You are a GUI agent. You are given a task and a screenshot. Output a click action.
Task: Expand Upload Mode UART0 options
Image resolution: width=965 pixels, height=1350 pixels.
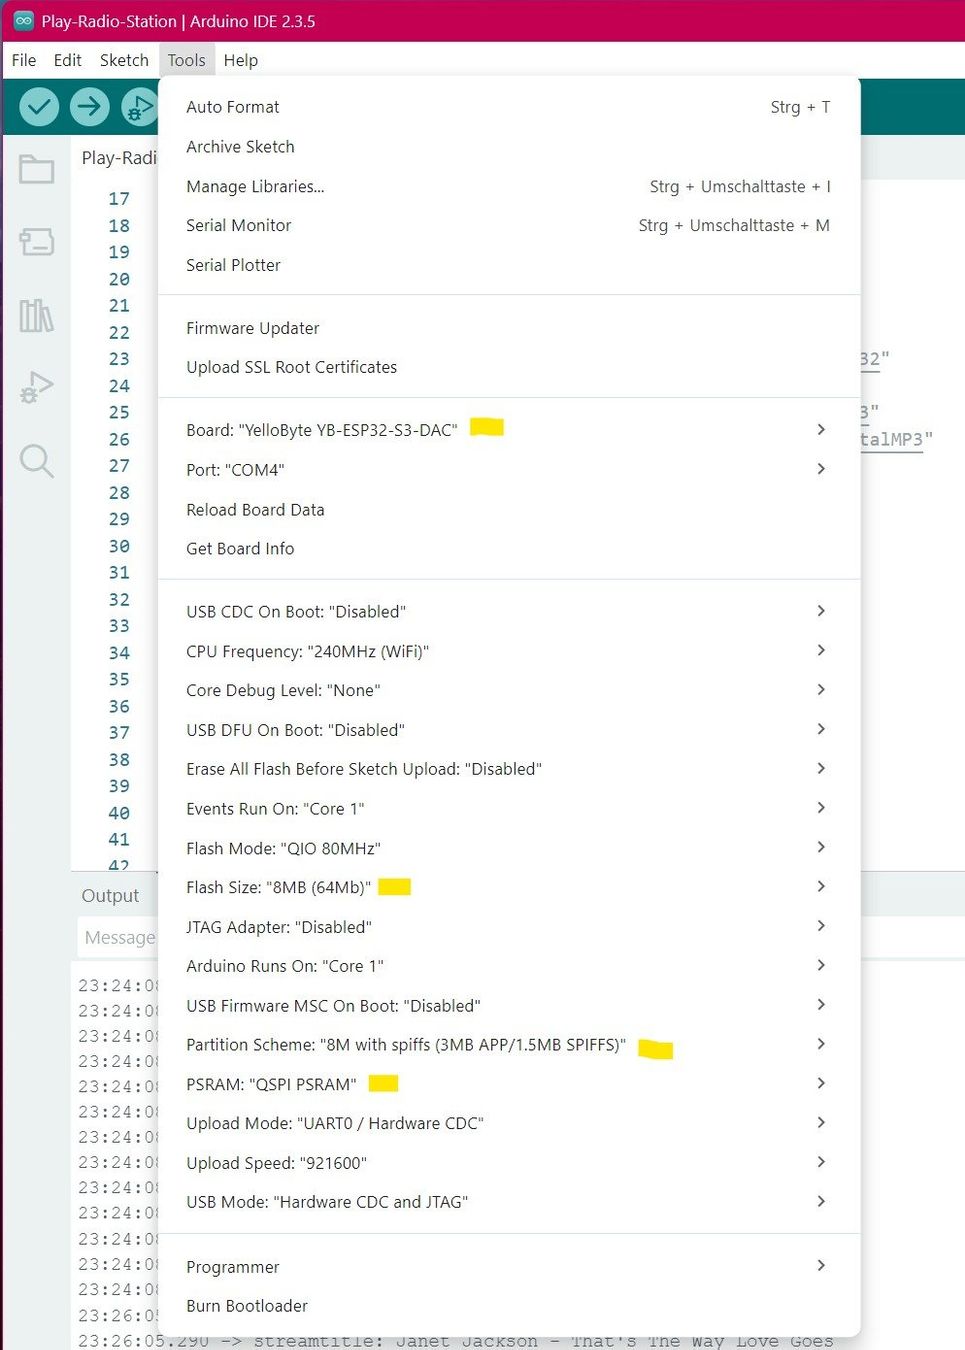(x=509, y=1124)
